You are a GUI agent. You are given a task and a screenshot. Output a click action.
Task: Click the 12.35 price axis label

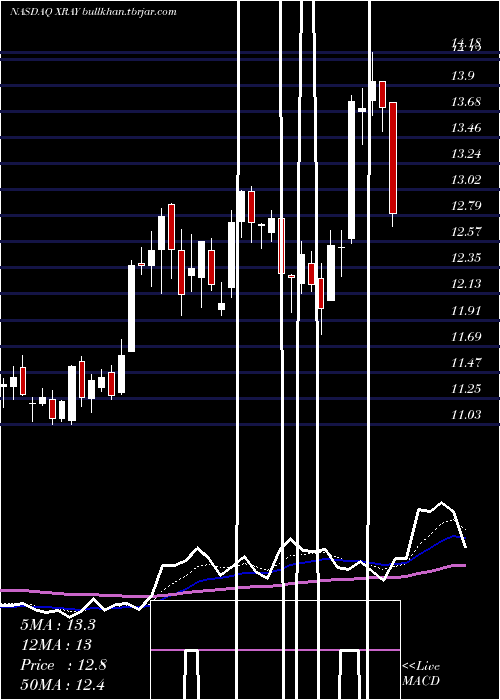[466, 258]
